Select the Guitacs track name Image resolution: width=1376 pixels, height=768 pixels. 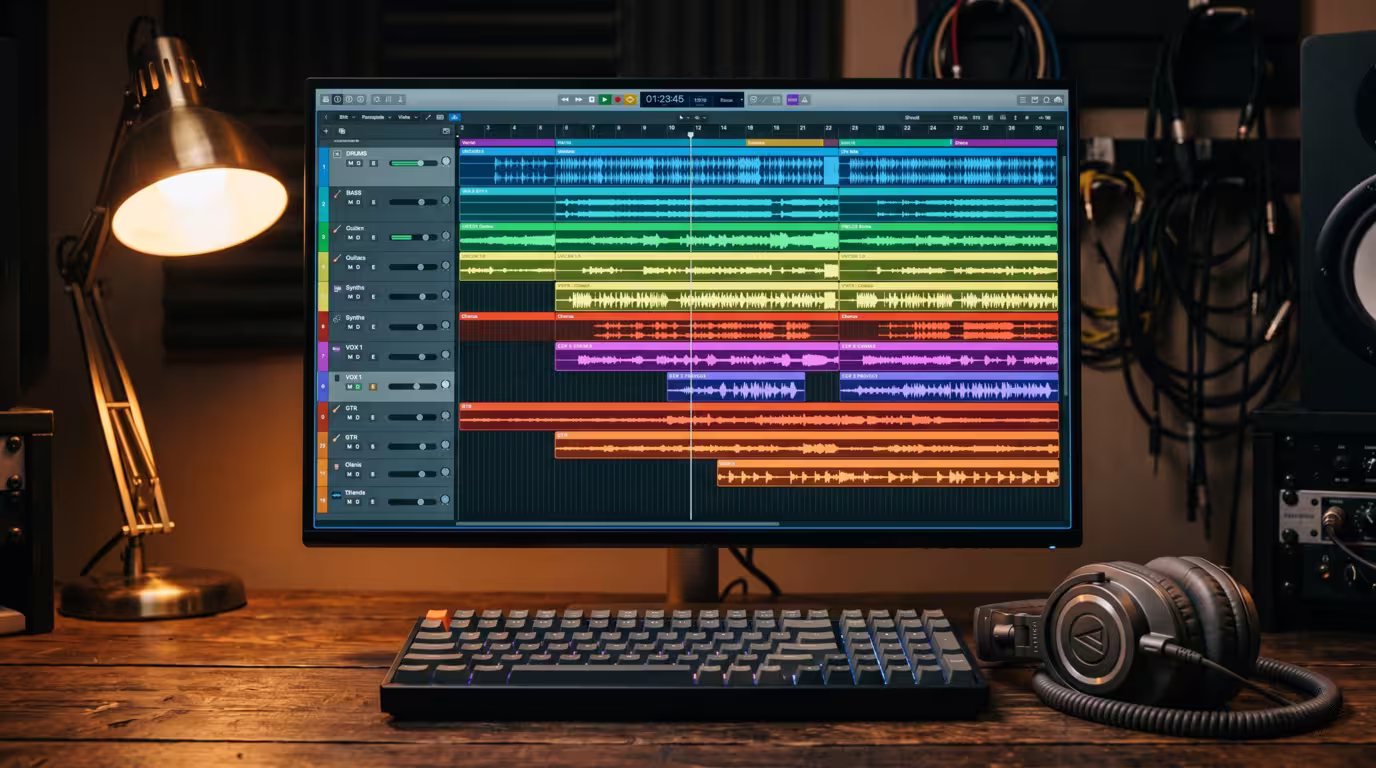[x=356, y=258]
